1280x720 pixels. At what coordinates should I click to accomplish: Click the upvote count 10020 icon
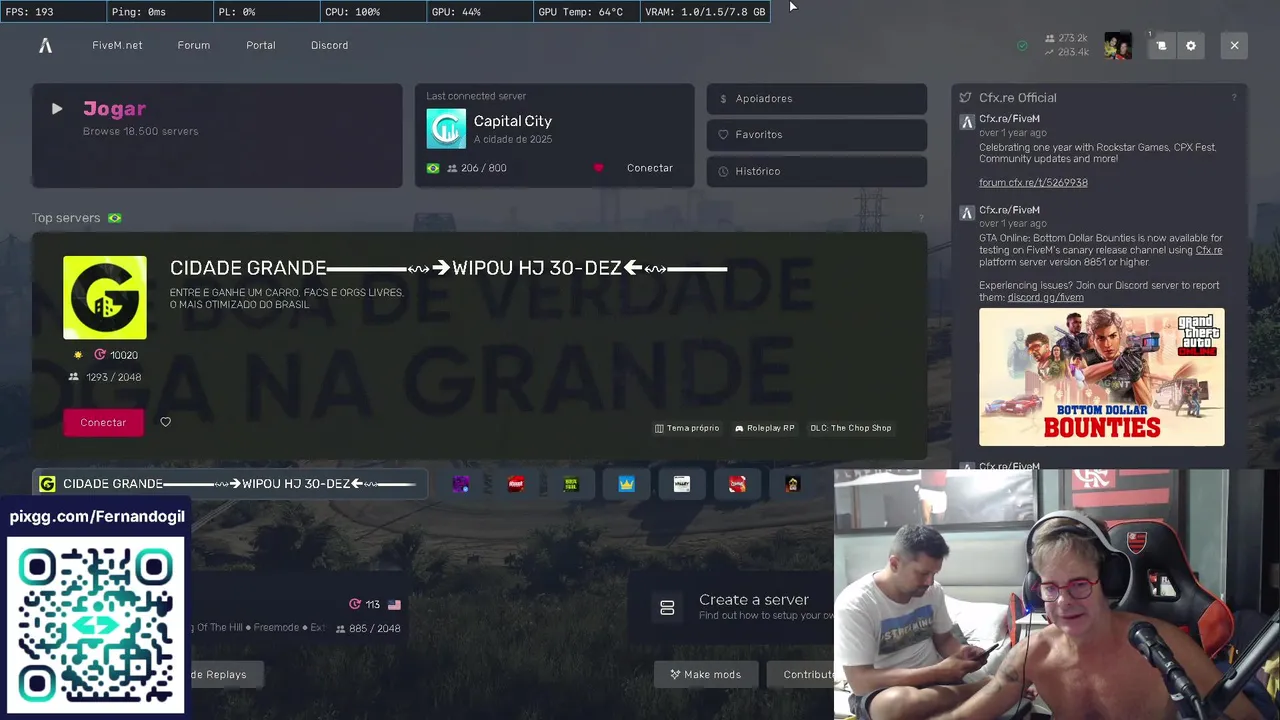pos(100,355)
